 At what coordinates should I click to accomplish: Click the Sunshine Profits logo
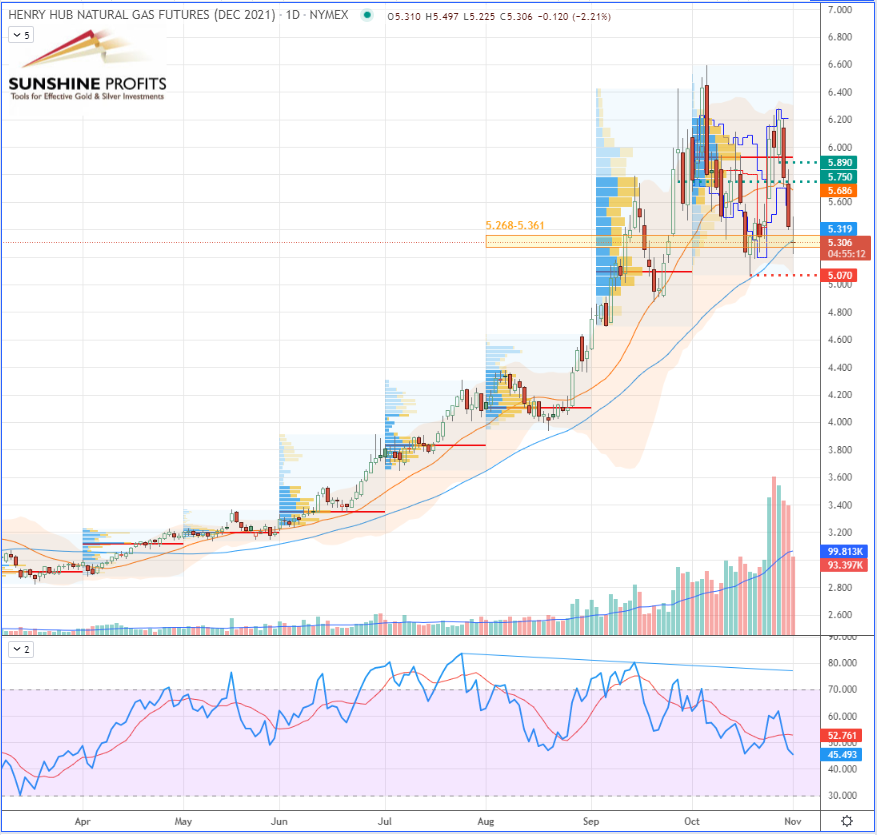coord(87,66)
